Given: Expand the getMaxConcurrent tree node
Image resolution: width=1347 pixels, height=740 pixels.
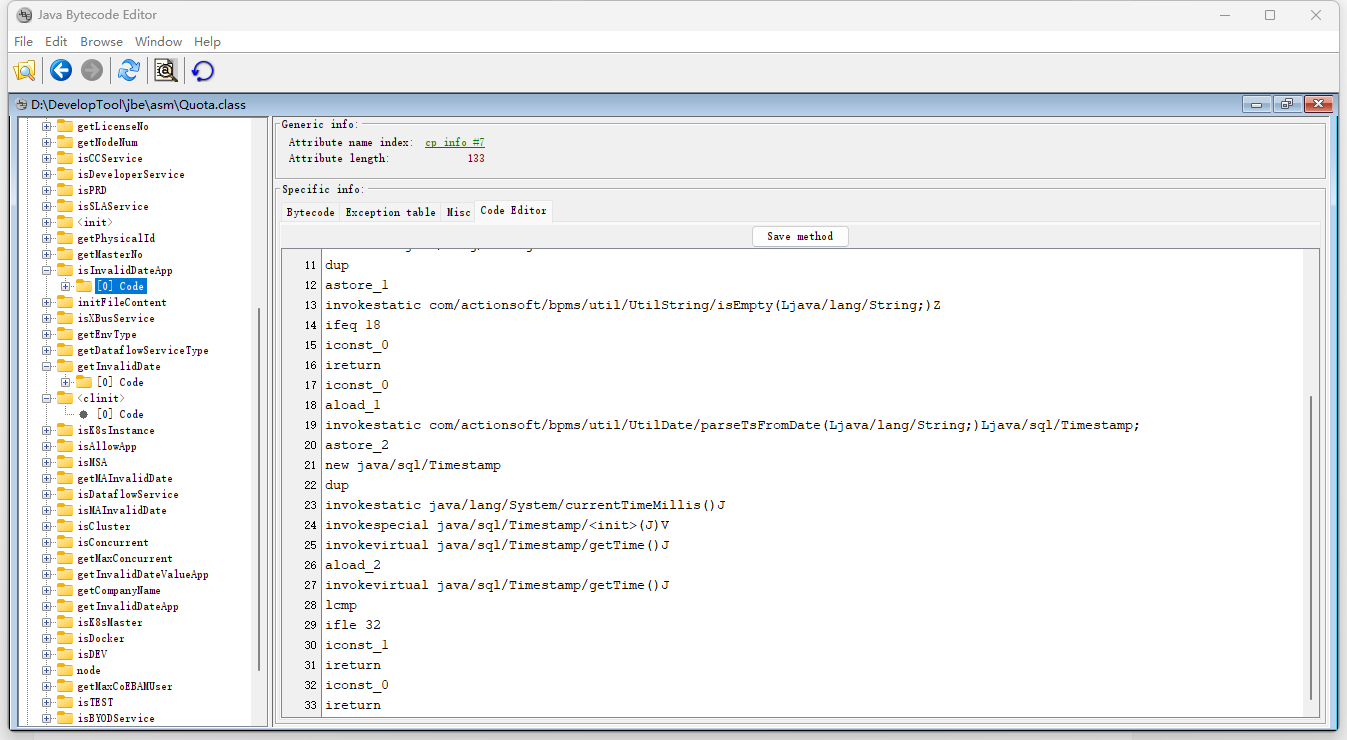Looking at the screenshot, I should [46, 558].
